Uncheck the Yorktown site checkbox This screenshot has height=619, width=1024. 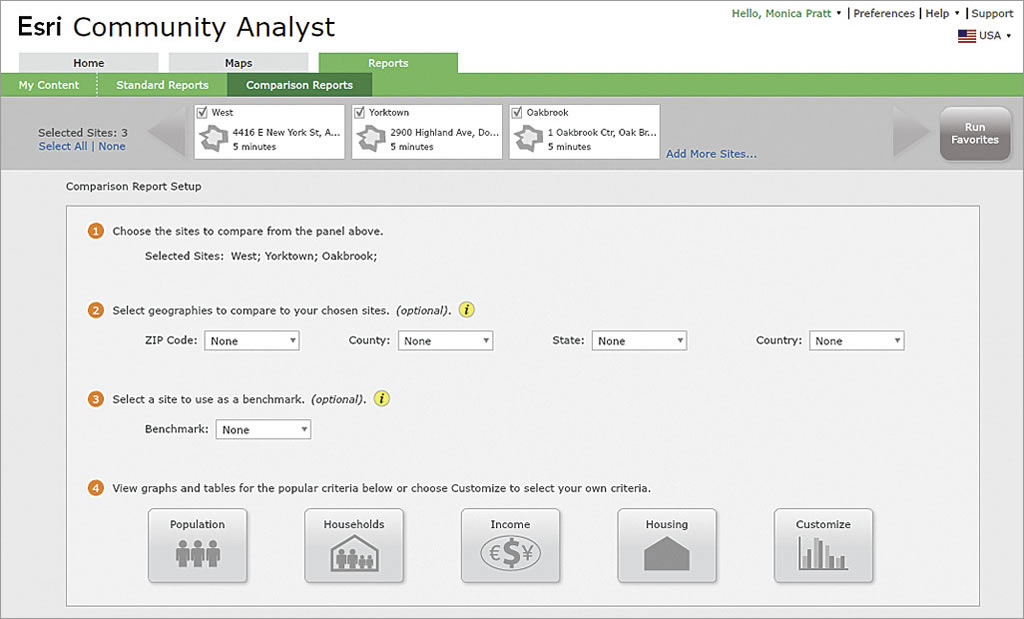360,112
